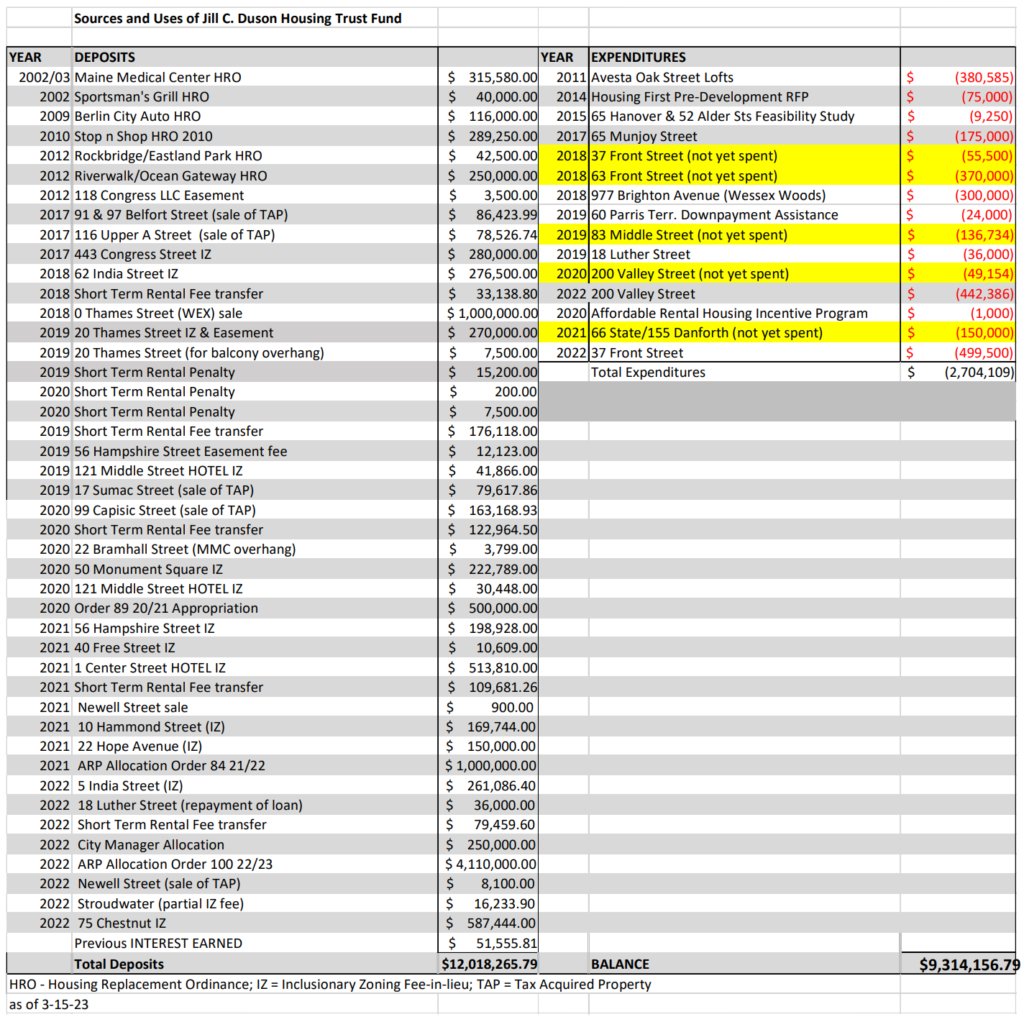Select the "56 Hampshire Street IZ" cell
This screenshot has width=1024, height=1022.
144,628
